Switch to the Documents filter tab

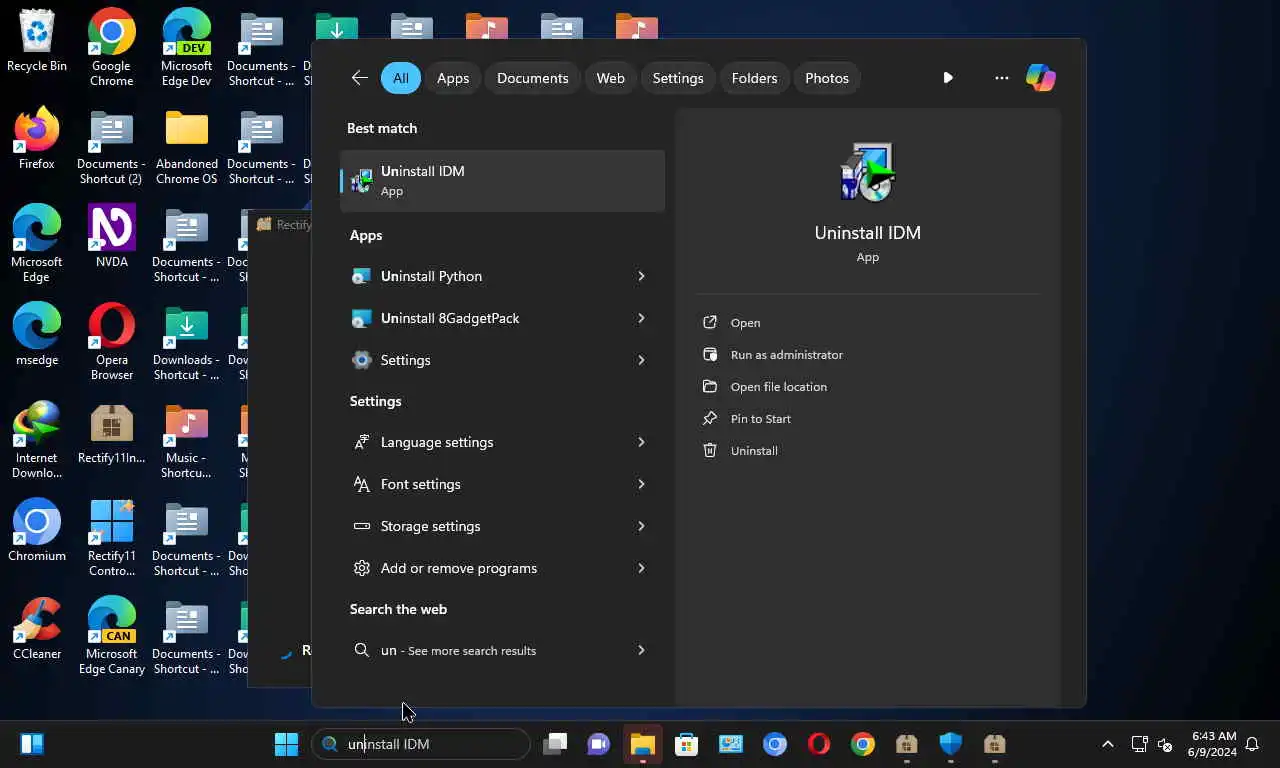[x=532, y=78]
